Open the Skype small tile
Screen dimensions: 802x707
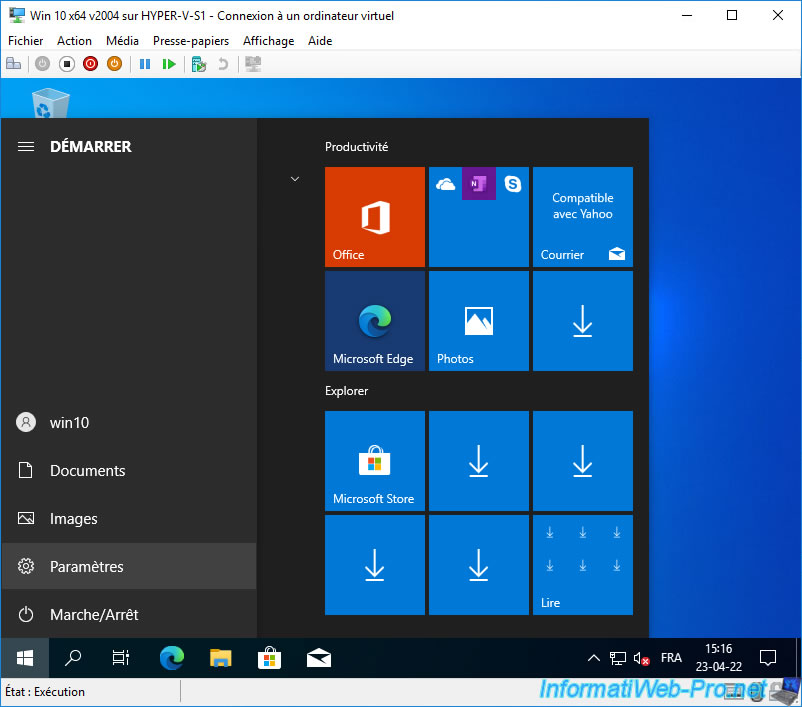(x=513, y=184)
